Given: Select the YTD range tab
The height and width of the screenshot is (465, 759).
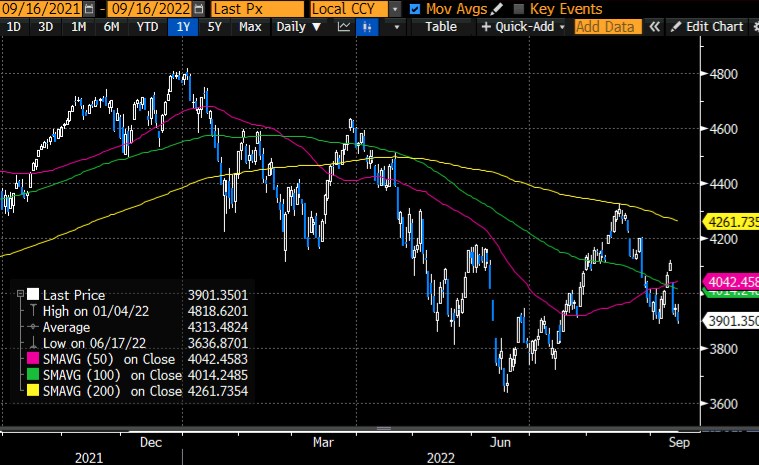Looking at the screenshot, I should 147,27.
